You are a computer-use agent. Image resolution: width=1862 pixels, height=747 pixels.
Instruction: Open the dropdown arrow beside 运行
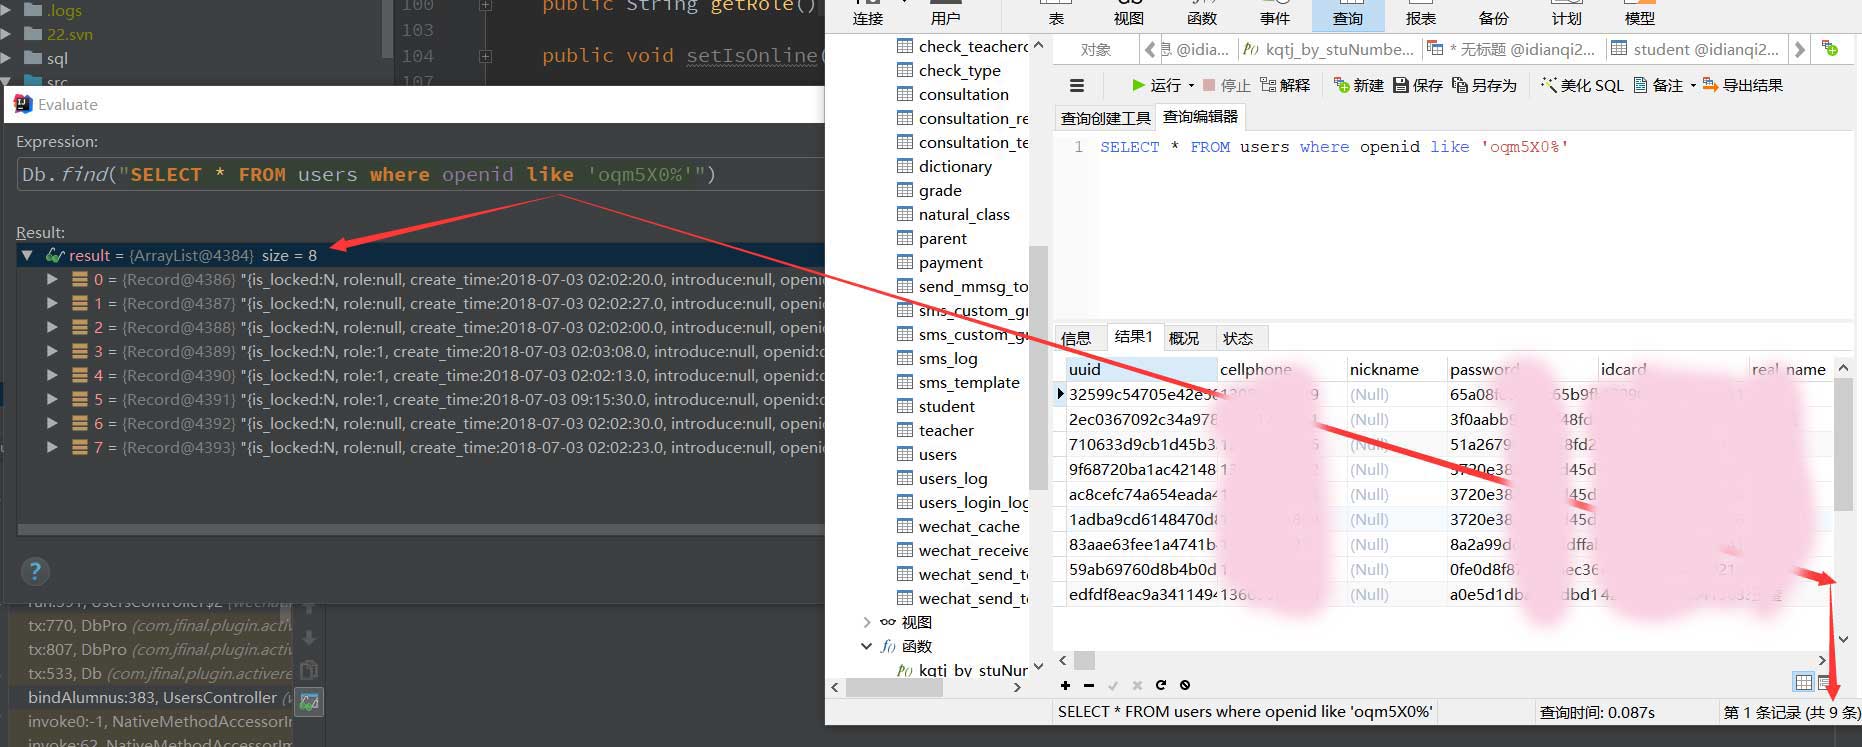(1191, 86)
